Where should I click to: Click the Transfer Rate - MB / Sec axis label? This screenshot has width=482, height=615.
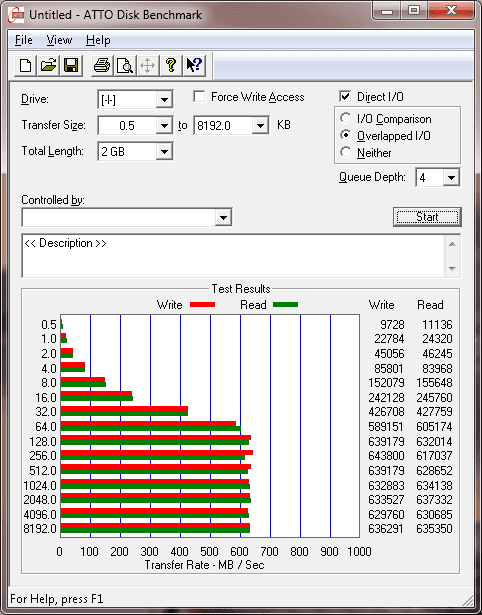click(x=204, y=565)
